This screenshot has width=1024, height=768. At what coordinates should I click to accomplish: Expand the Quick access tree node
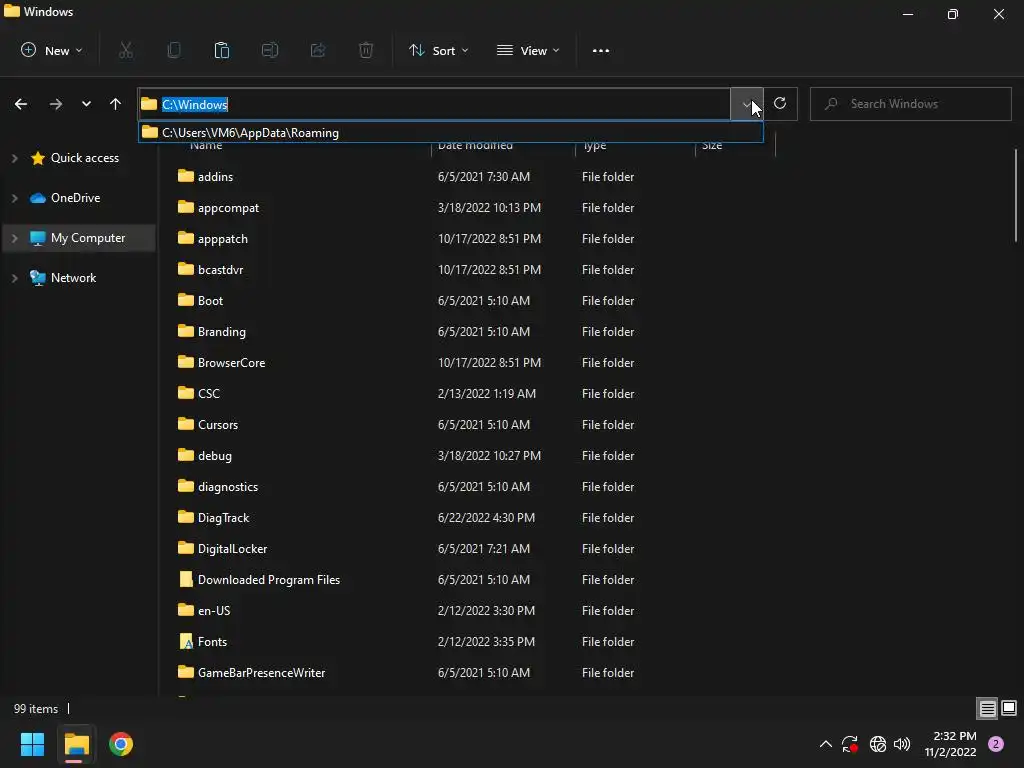(14, 158)
